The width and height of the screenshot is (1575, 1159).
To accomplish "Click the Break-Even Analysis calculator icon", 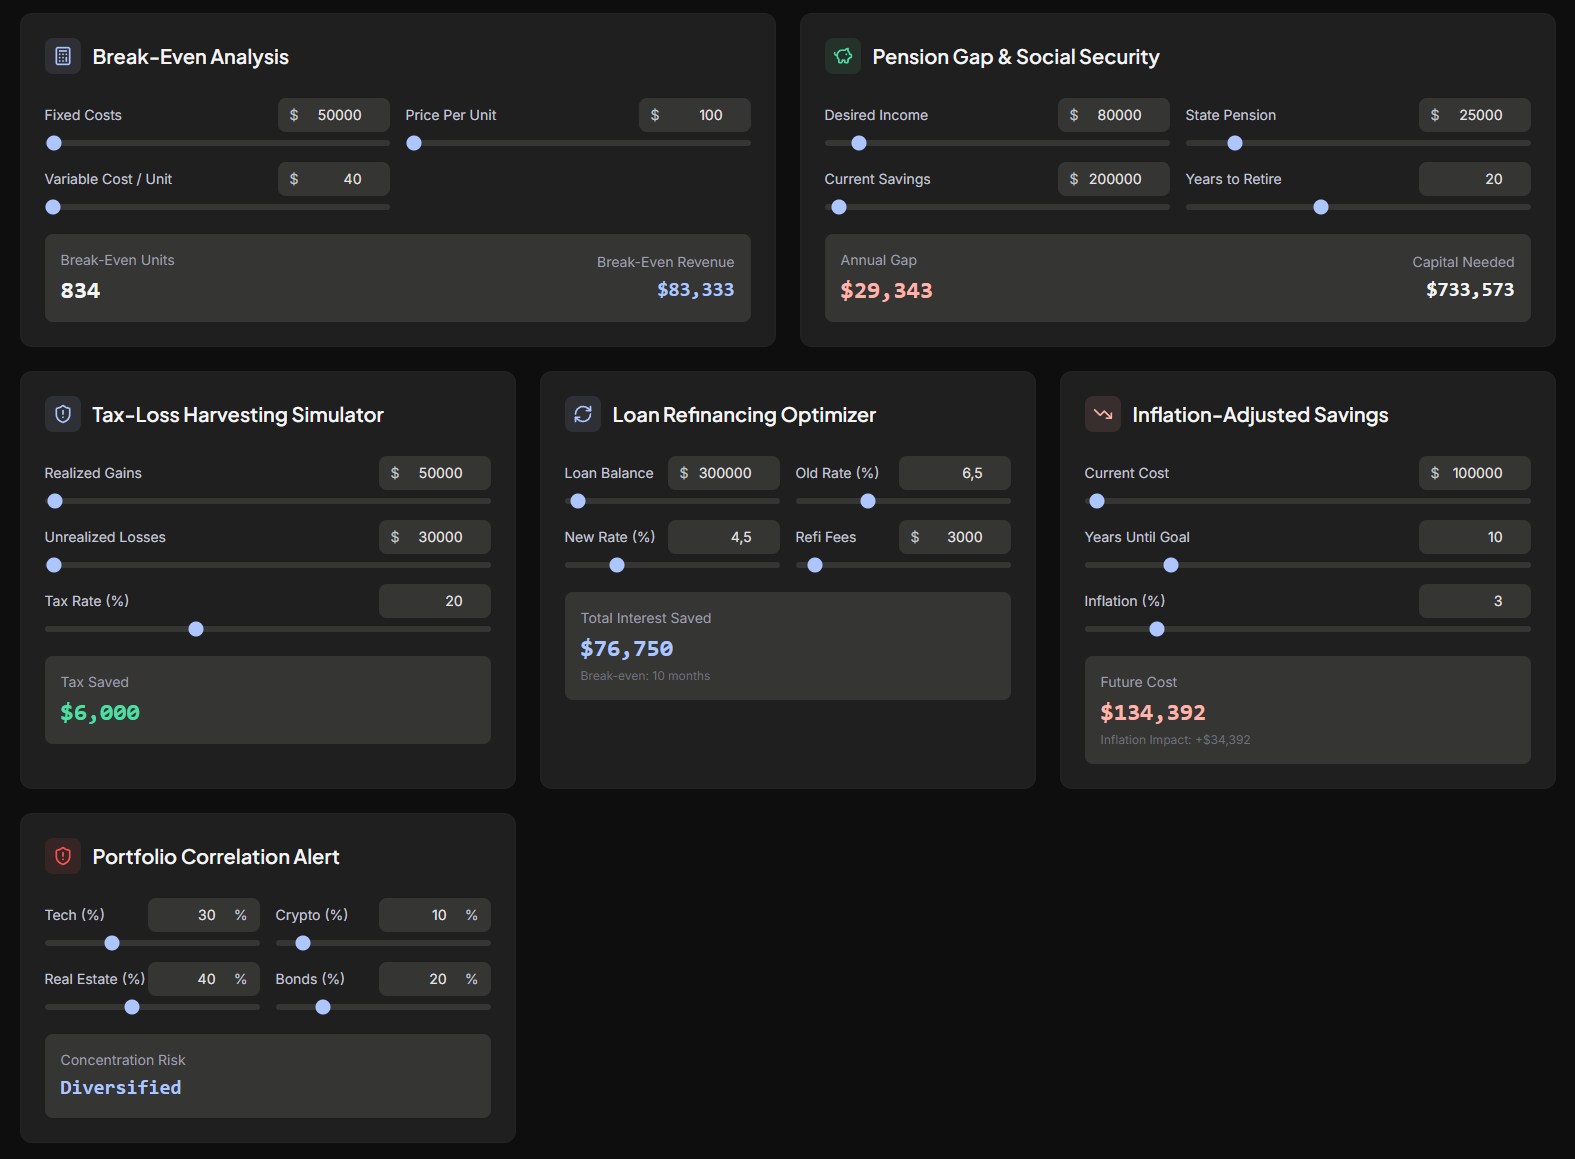I will [63, 56].
